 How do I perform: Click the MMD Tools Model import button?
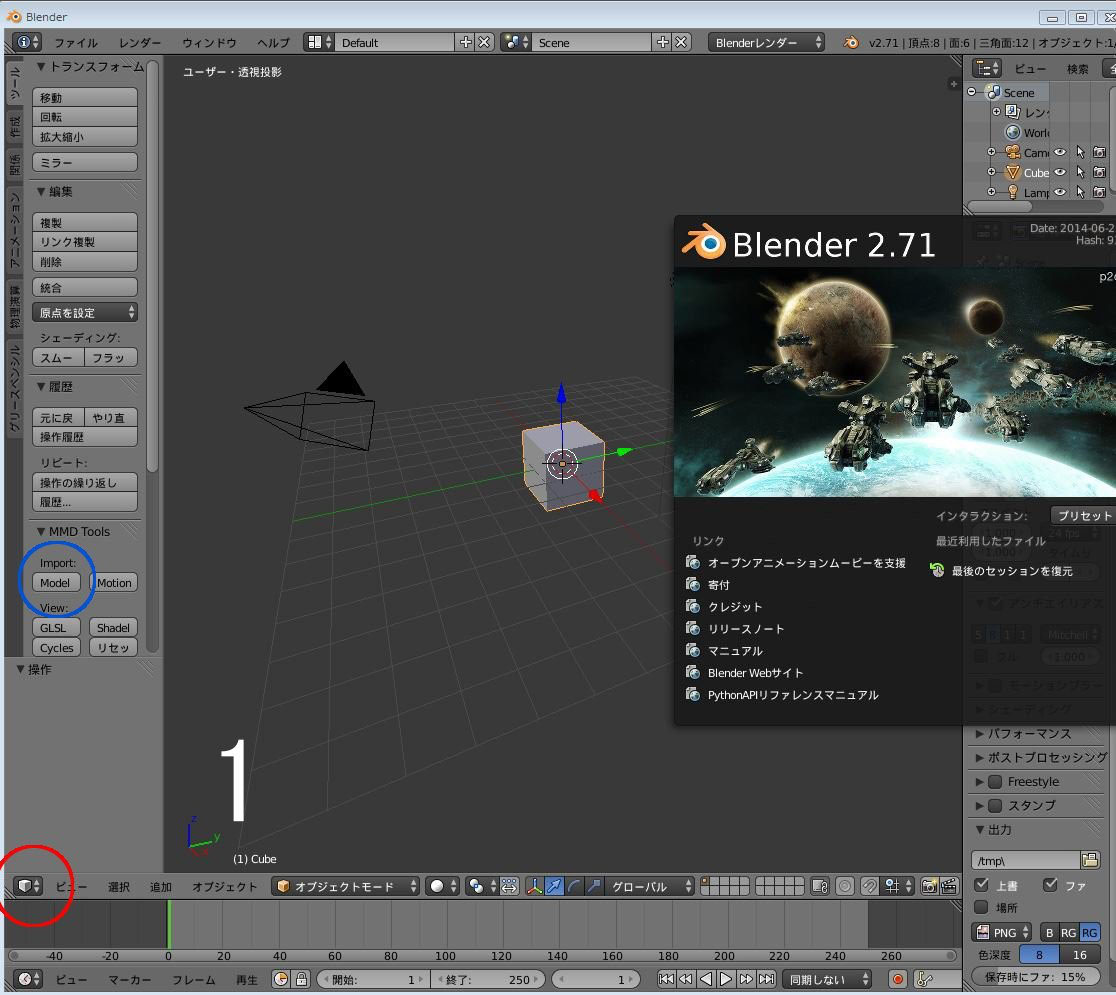click(x=55, y=583)
